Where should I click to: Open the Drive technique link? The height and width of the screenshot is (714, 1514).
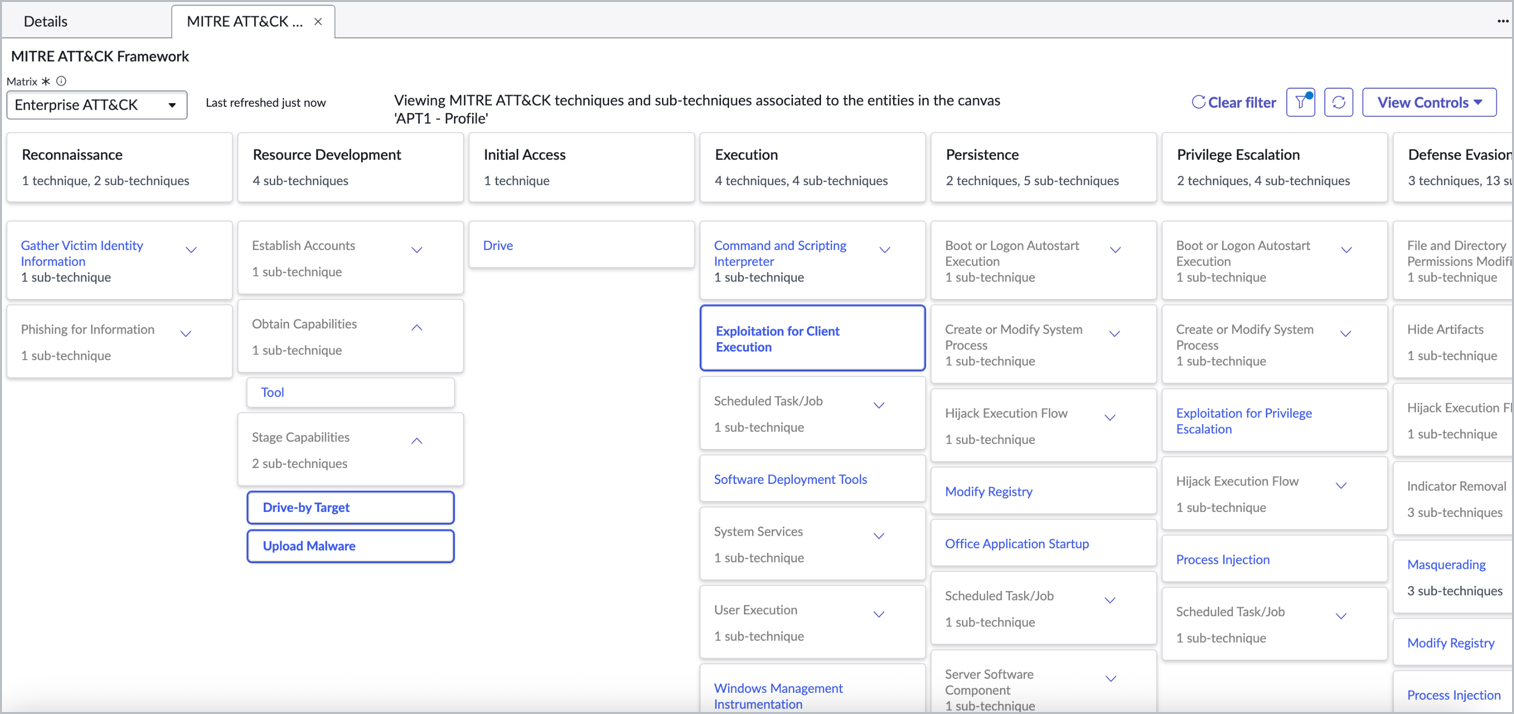click(498, 245)
